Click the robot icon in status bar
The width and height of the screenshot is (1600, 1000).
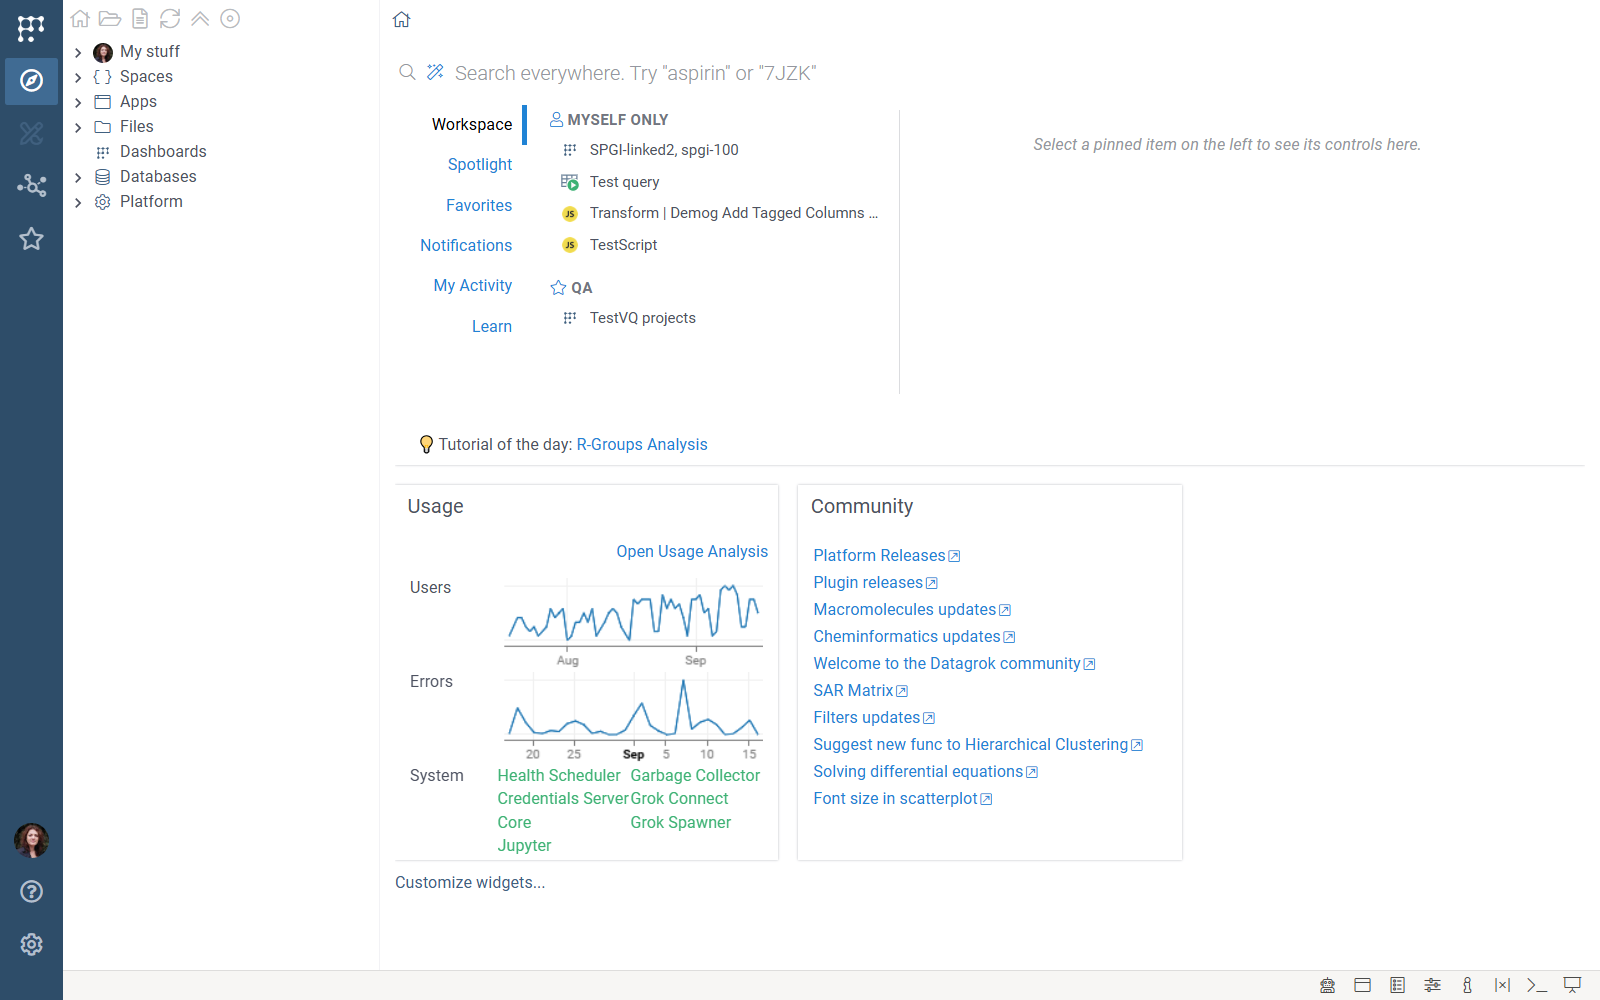pos(1327,985)
